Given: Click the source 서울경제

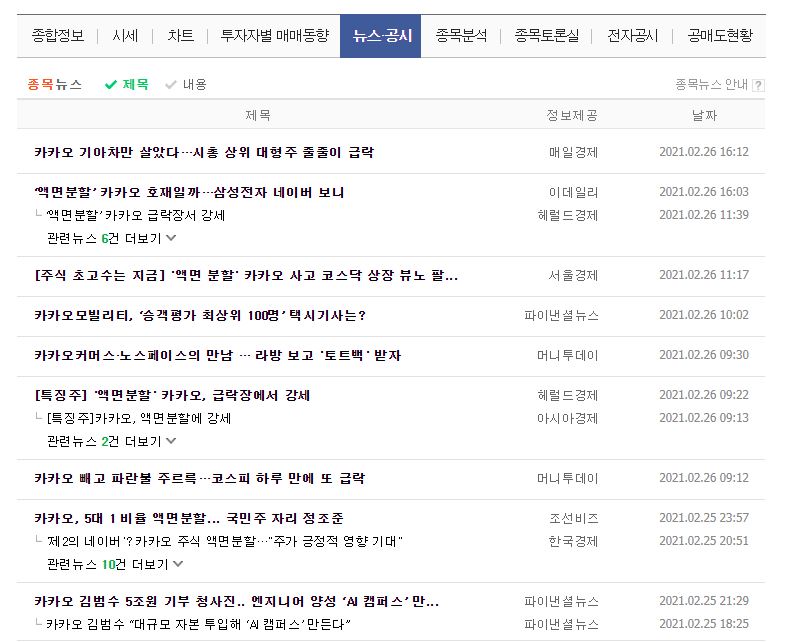Looking at the screenshot, I should (x=573, y=275).
